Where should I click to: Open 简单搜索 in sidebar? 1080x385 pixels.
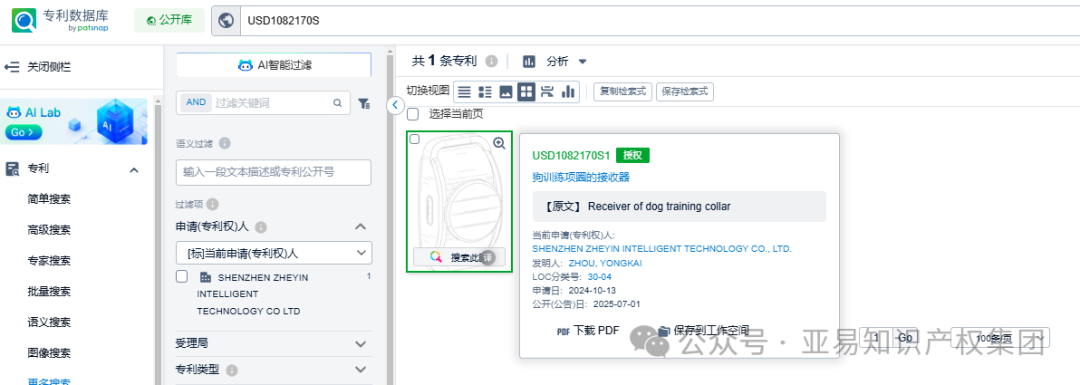tap(49, 199)
